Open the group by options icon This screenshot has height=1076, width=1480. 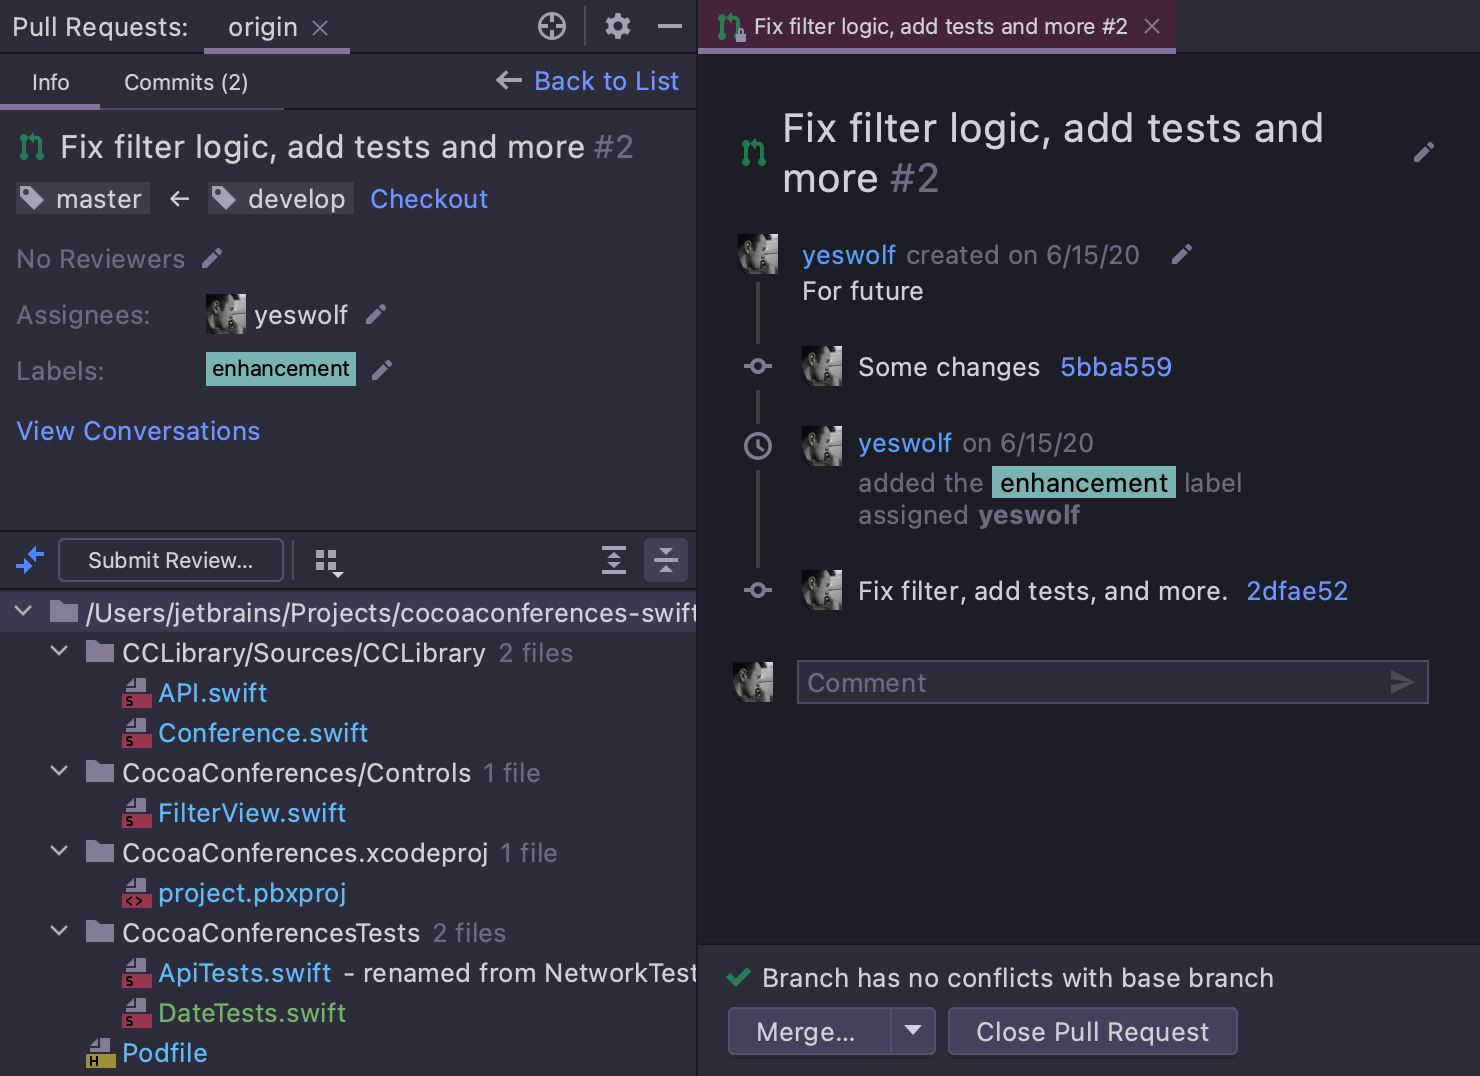(x=328, y=562)
